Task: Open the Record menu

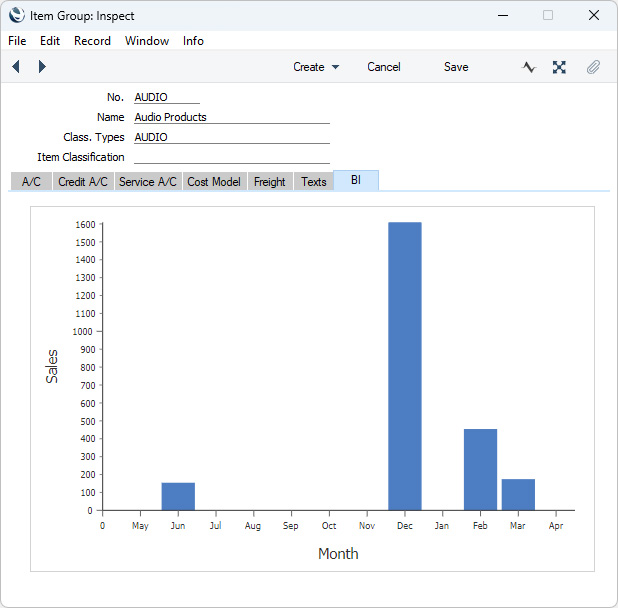Action: pyautogui.click(x=92, y=41)
